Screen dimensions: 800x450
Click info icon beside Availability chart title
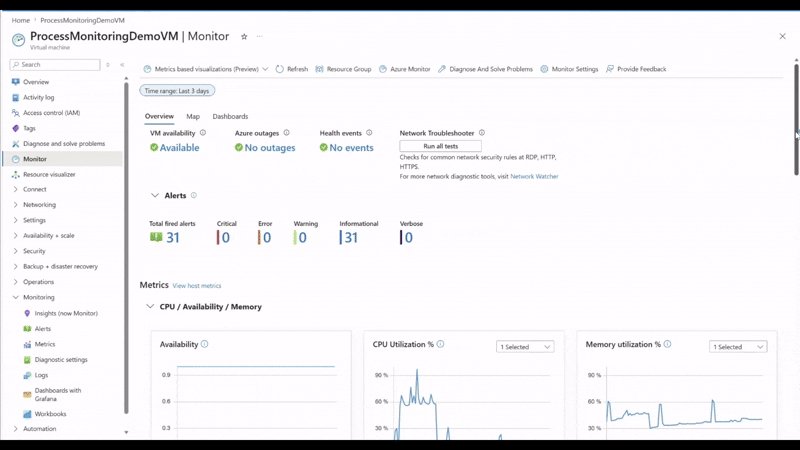coord(205,344)
